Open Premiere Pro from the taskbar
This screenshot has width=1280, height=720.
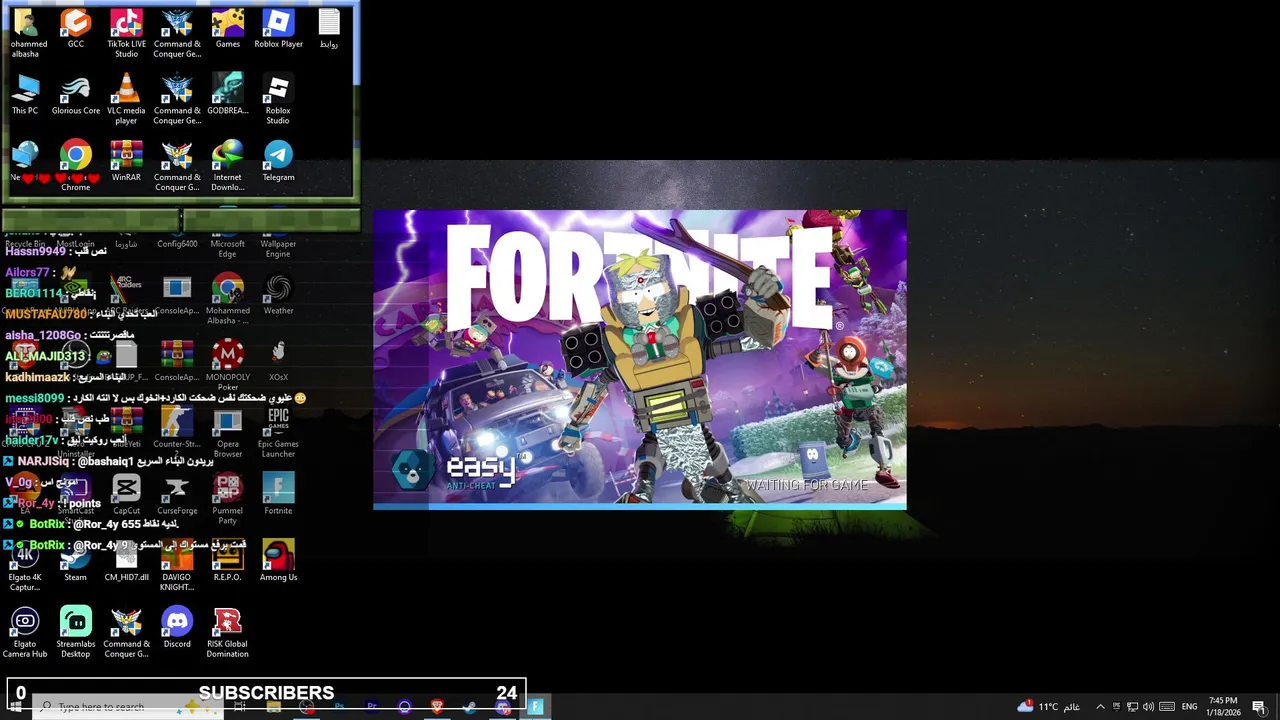pos(372,707)
